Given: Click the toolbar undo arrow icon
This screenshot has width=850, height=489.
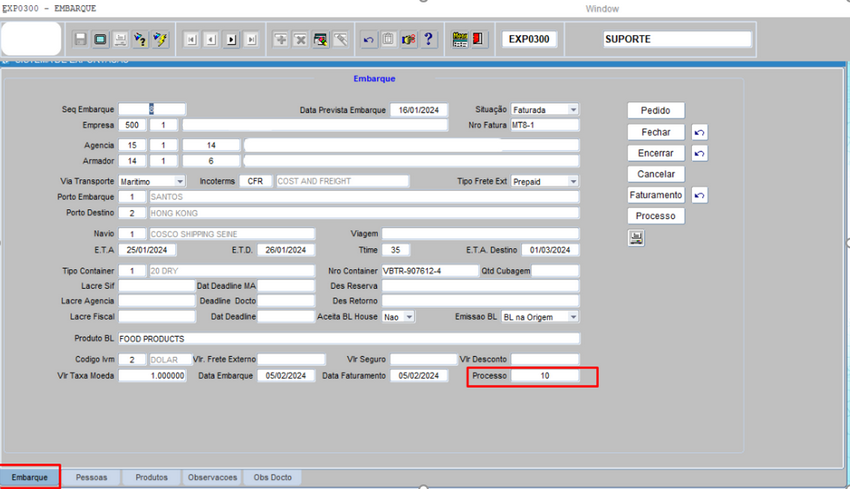Looking at the screenshot, I should (369, 39).
